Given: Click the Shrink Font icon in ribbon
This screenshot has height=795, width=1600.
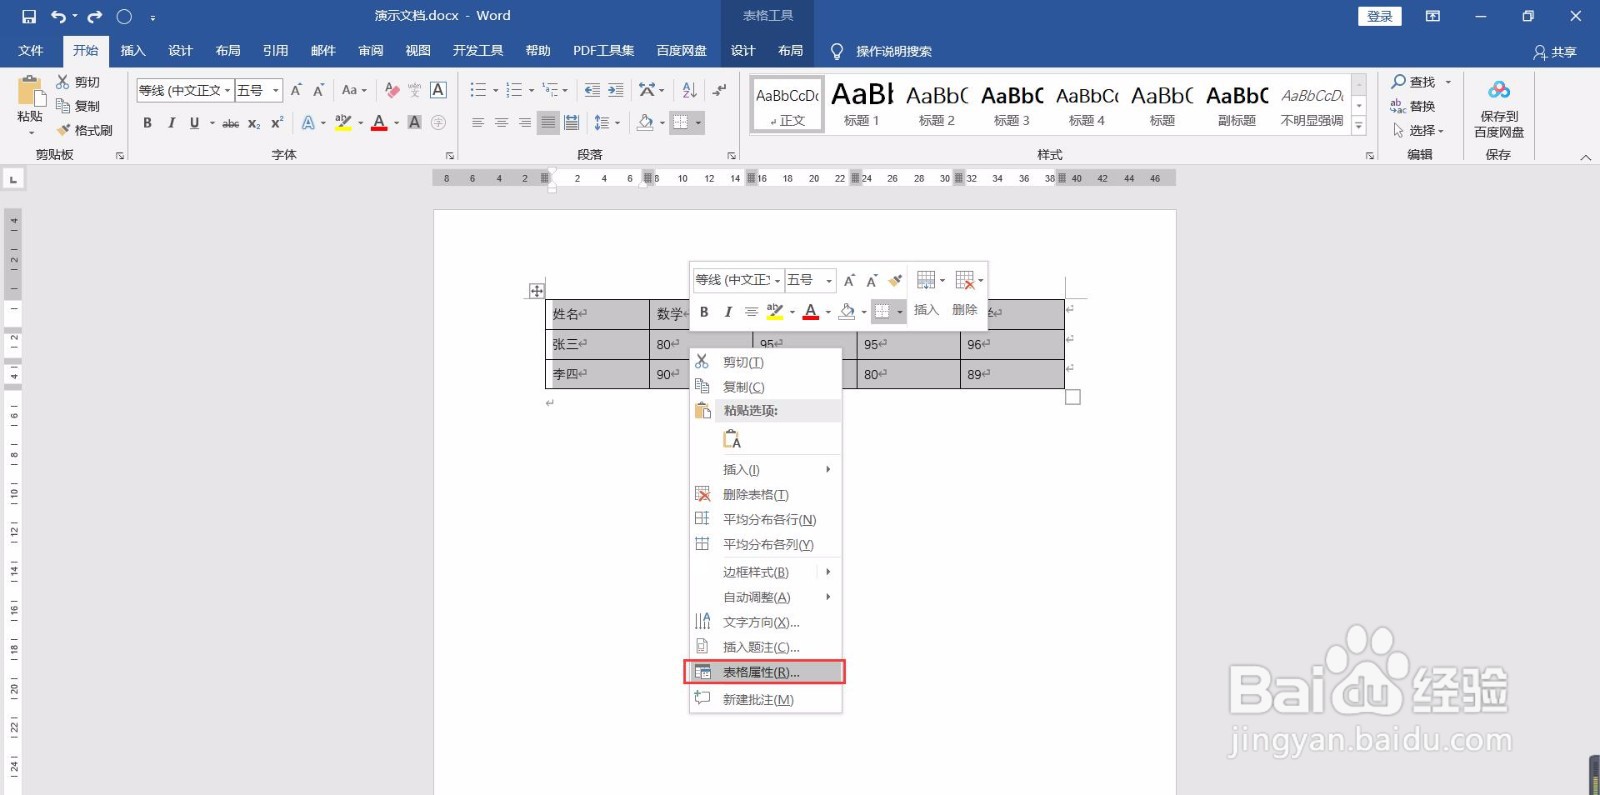Looking at the screenshot, I should 318,90.
